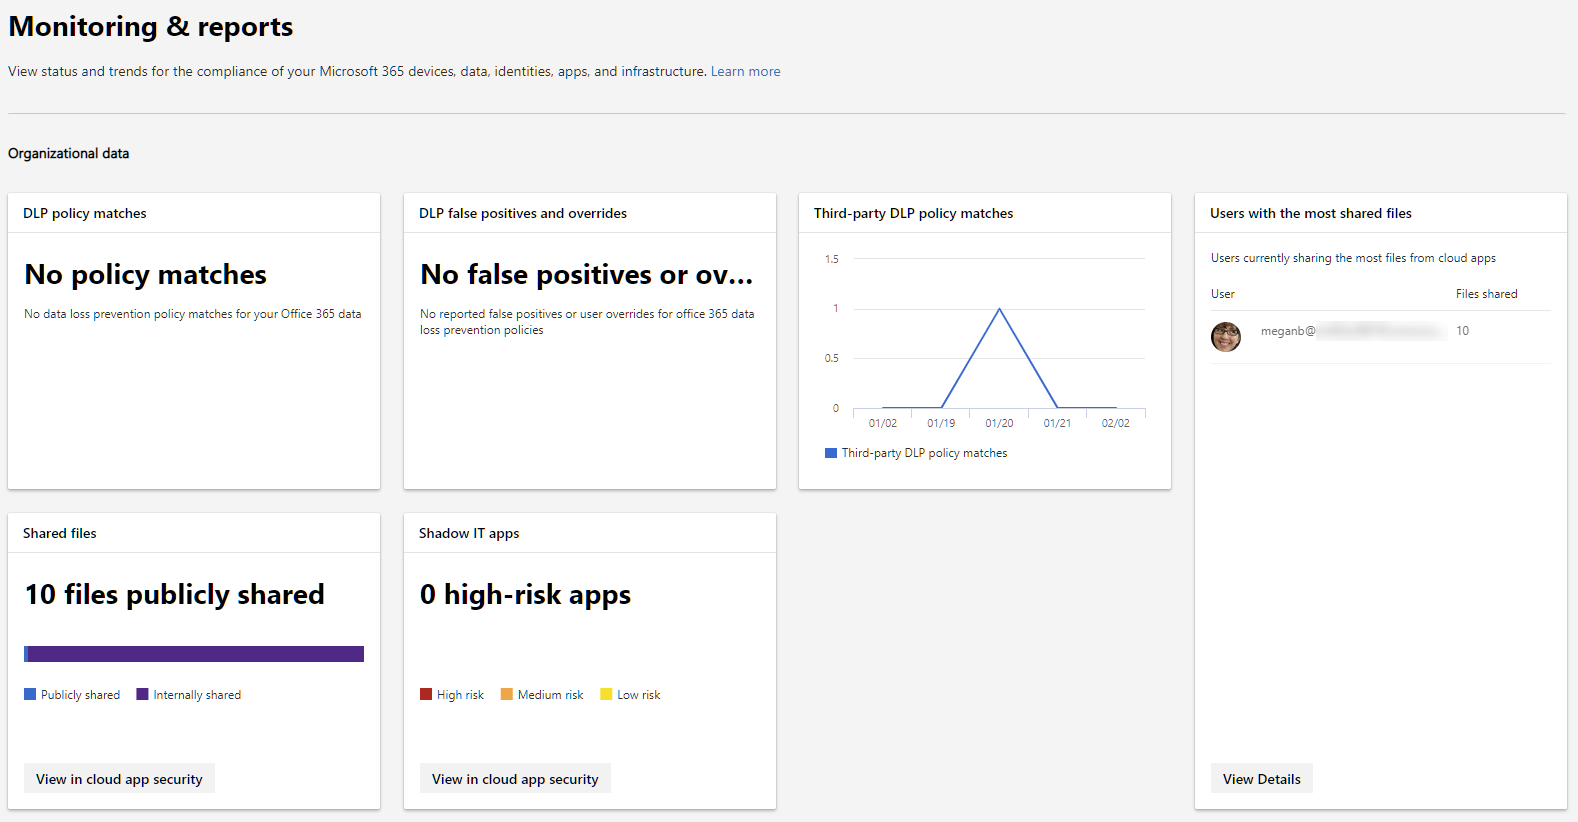Click meganb's profile picture

(1226, 337)
